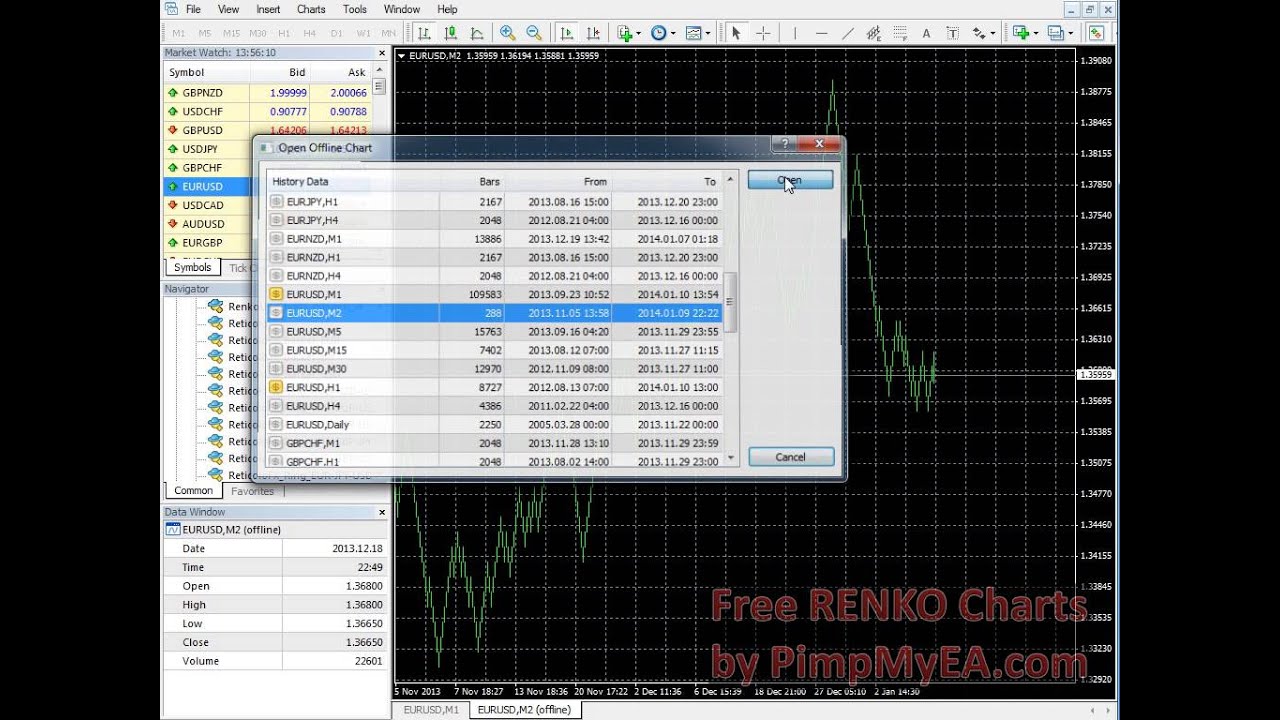Select EURUSD,Daily row in History Data
Viewport: 1280px width, 720px height.
click(494, 424)
